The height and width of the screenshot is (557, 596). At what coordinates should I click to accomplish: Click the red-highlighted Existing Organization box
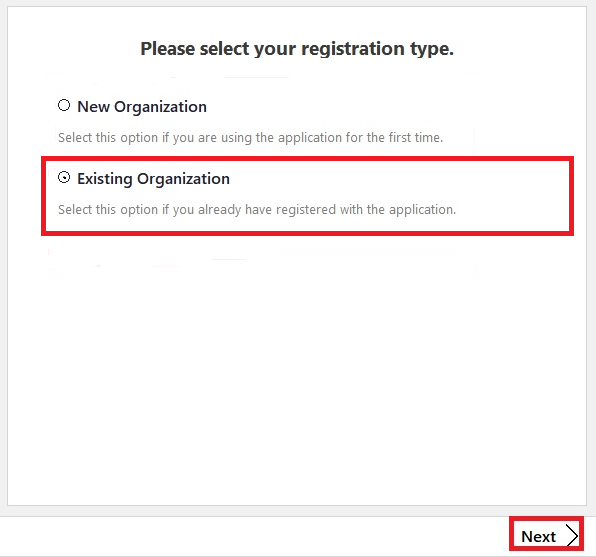307,196
